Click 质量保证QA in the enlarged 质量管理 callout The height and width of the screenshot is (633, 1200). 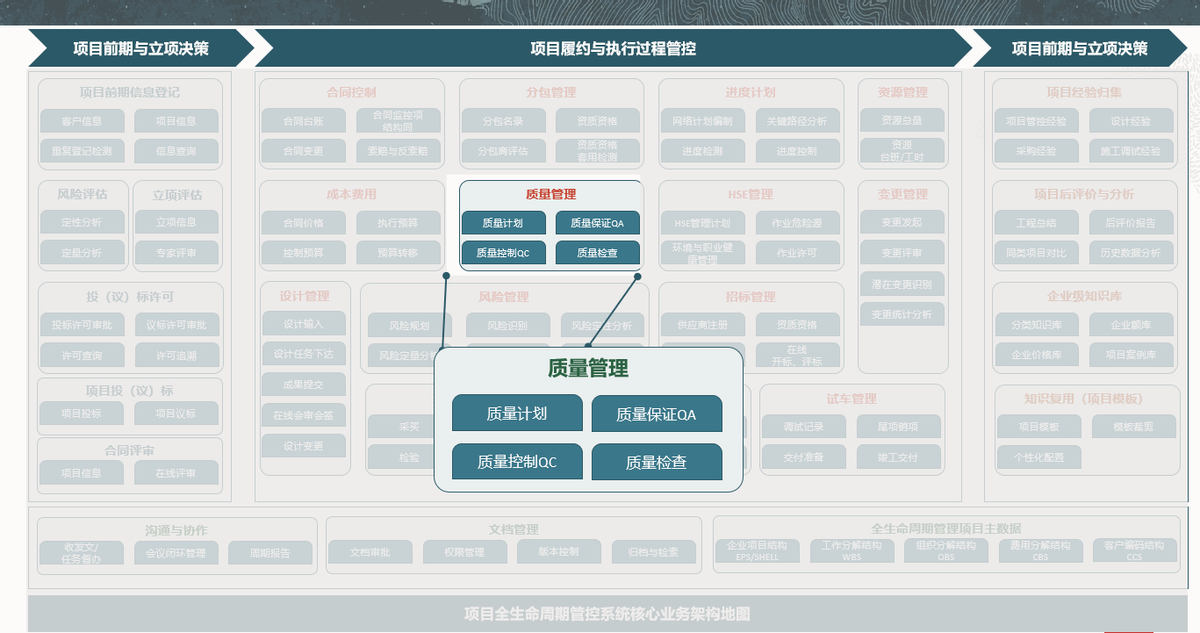[x=656, y=414]
